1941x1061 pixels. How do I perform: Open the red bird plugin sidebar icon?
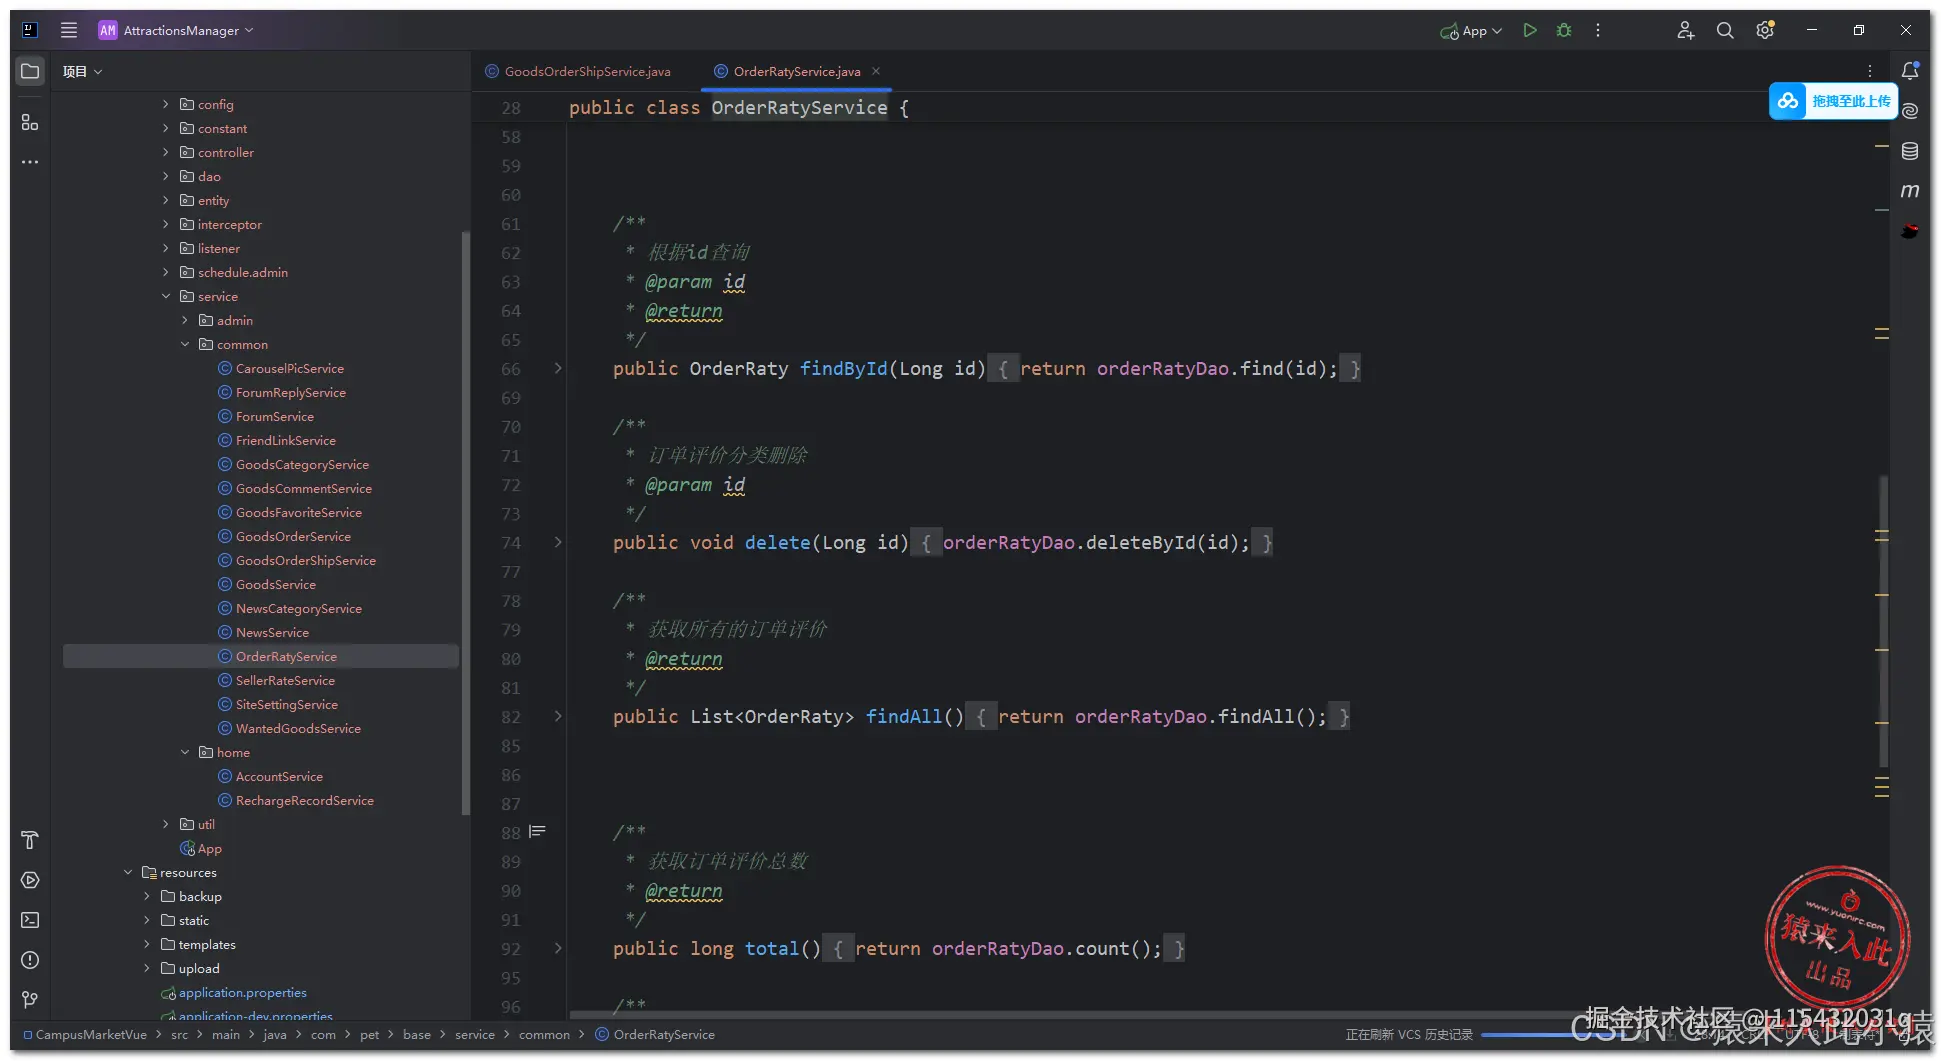tap(1910, 231)
